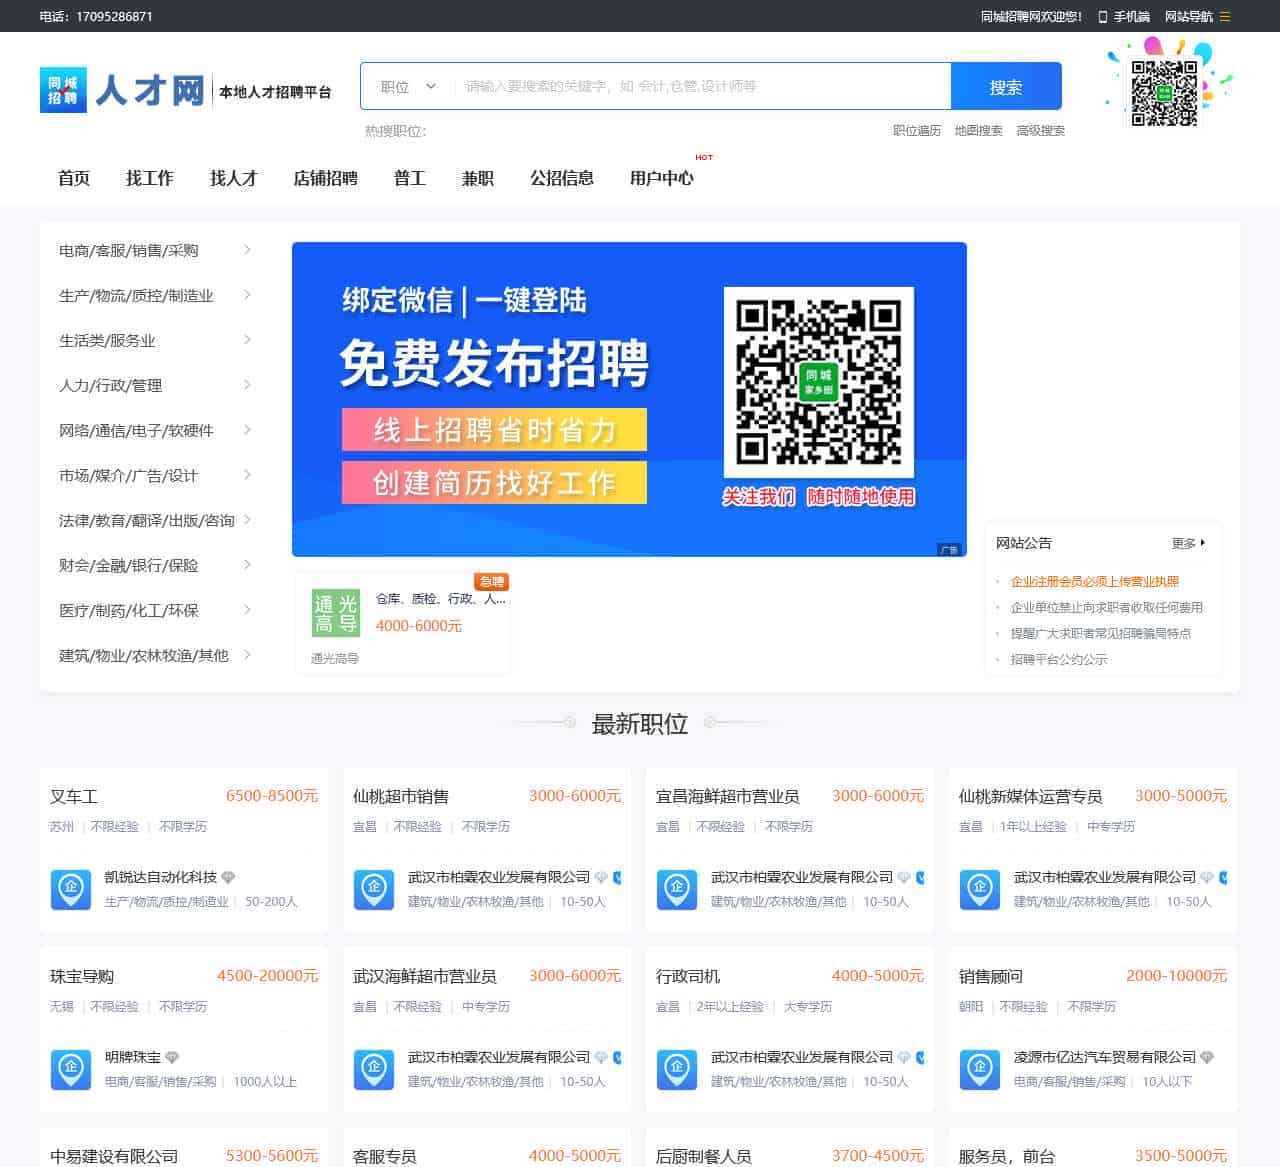Open 用户中心 nav tab
The width and height of the screenshot is (1280, 1167).
click(x=662, y=178)
